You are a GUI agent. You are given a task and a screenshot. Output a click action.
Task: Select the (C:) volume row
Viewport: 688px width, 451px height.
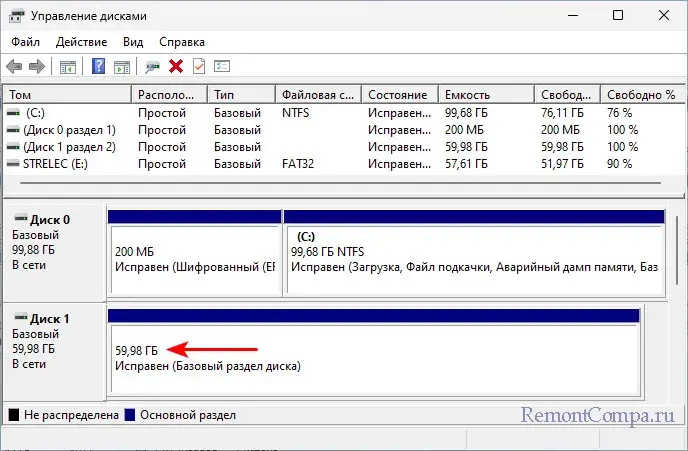click(x=344, y=113)
